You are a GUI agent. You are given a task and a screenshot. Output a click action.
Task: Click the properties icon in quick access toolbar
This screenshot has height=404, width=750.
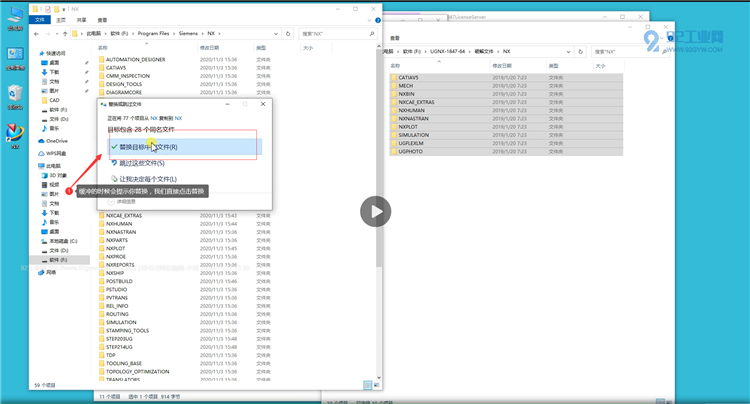coord(47,9)
